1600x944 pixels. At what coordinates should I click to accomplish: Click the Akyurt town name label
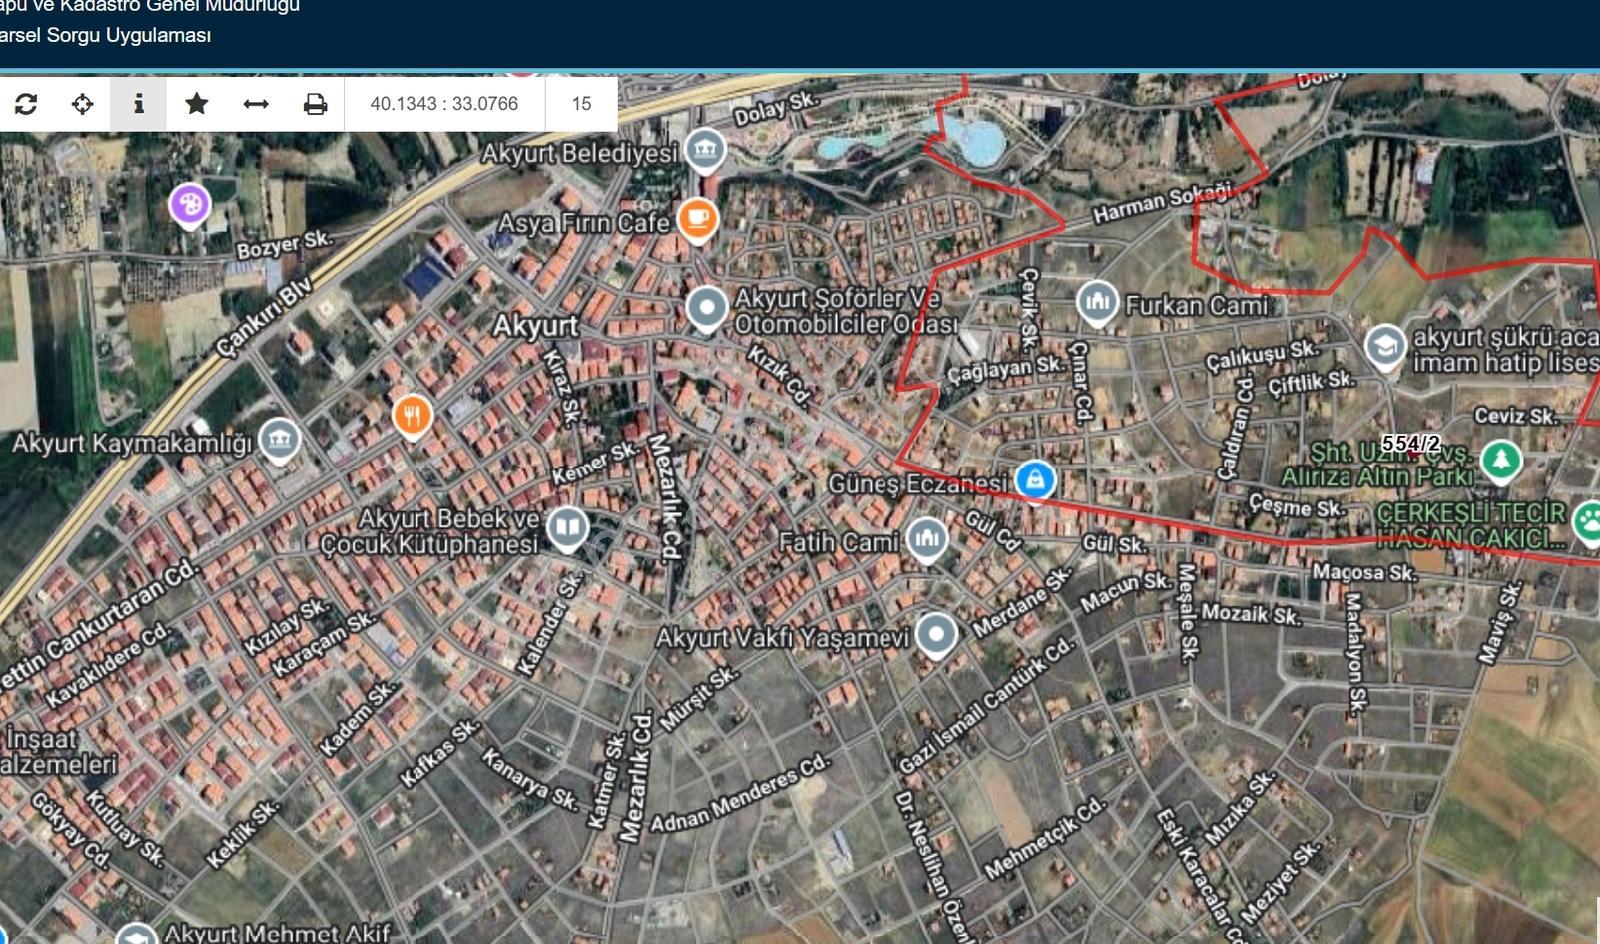pos(535,326)
